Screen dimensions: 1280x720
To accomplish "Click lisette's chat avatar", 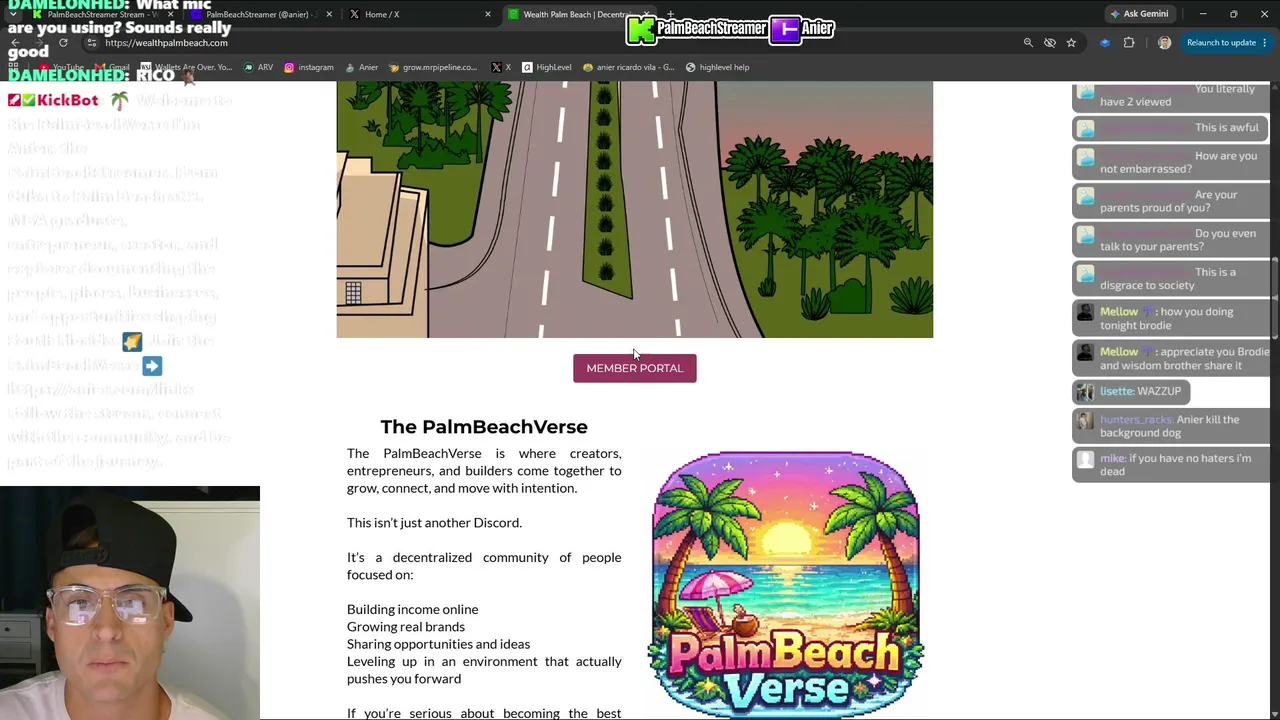I will point(1085,392).
